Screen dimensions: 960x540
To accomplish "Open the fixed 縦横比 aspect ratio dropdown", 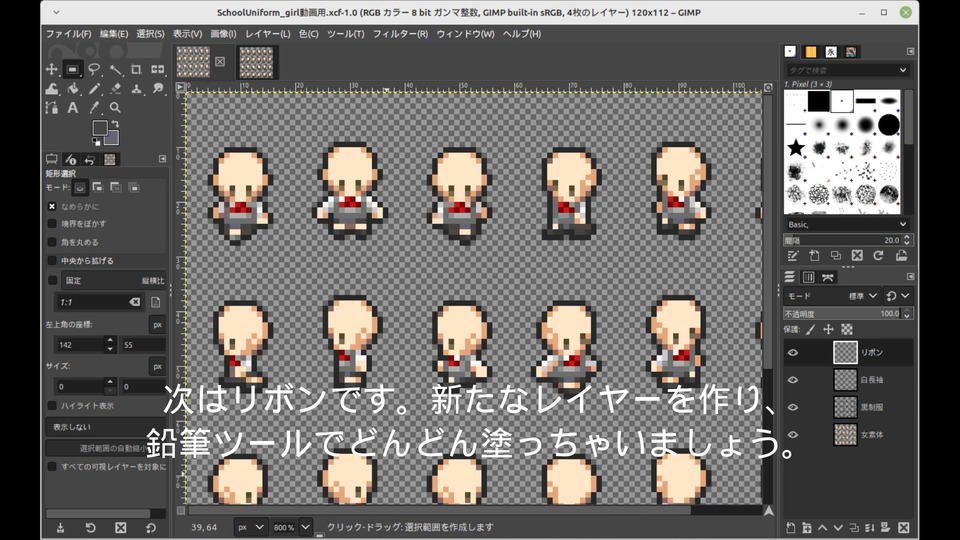I will (114, 280).
